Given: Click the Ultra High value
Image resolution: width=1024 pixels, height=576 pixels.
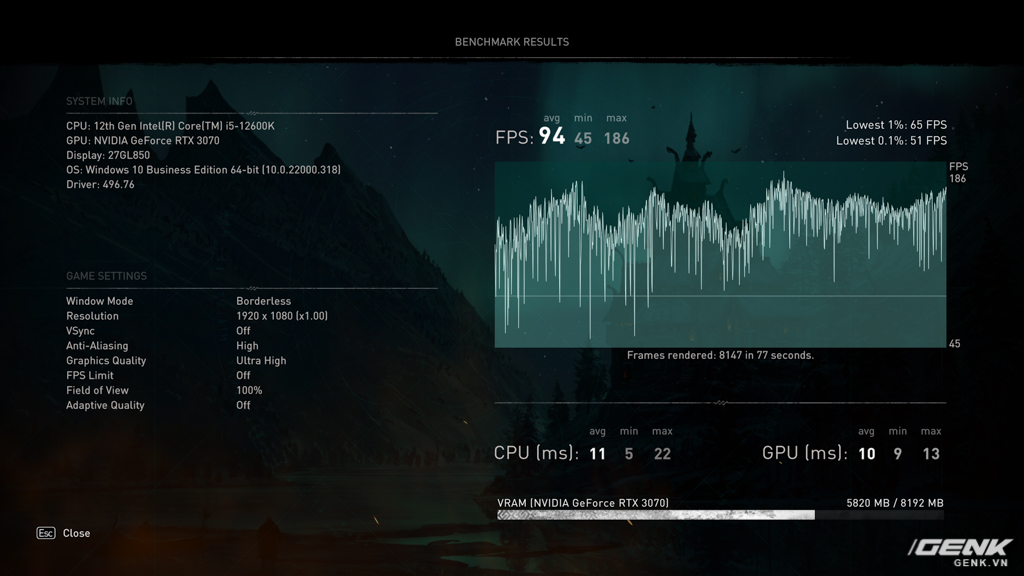Looking at the screenshot, I should [x=261, y=360].
